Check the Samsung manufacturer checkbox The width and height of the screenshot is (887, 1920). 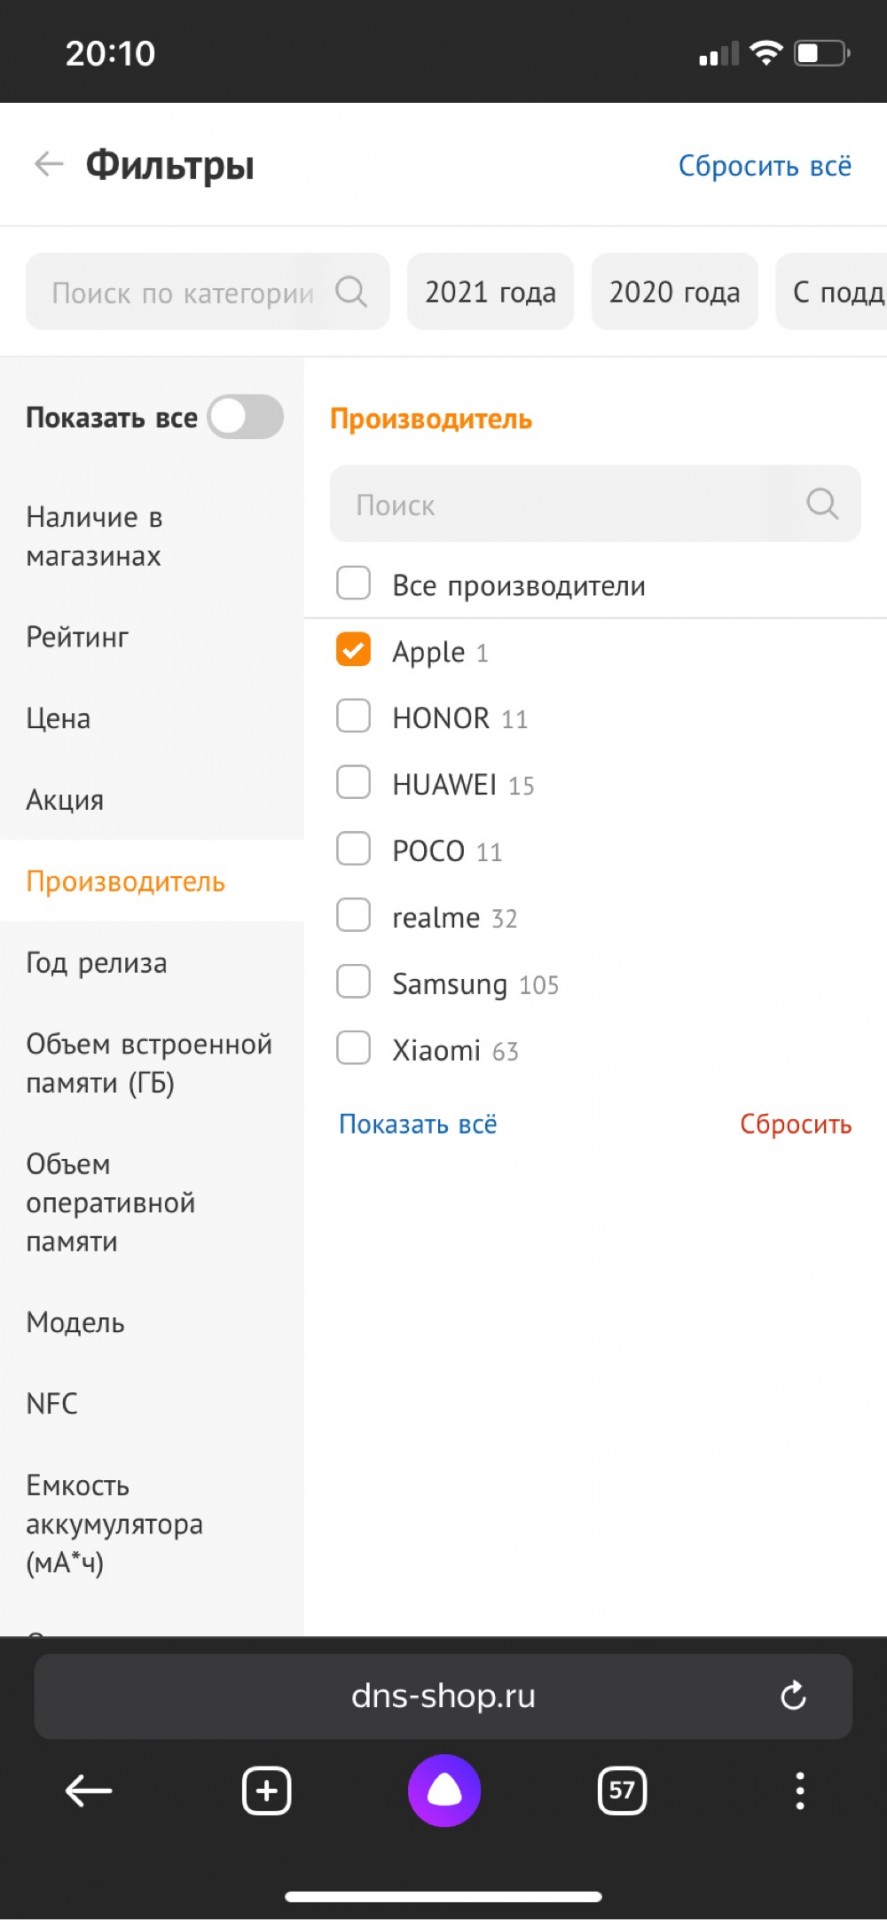tap(353, 982)
